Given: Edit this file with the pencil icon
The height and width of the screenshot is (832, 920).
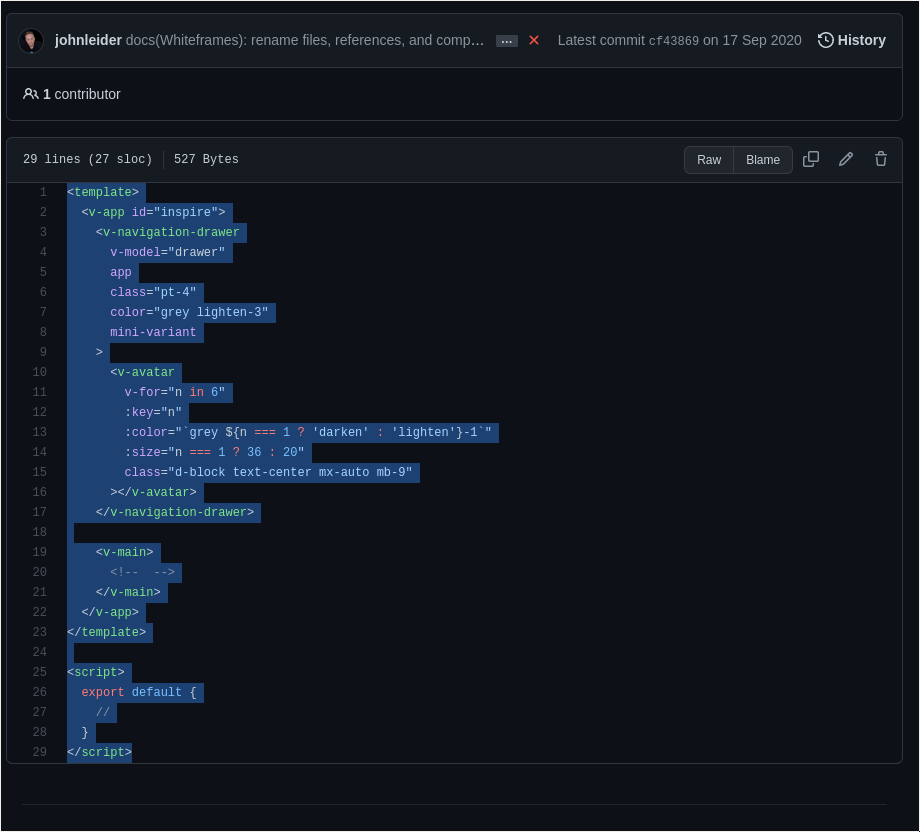Looking at the screenshot, I should [845, 159].
